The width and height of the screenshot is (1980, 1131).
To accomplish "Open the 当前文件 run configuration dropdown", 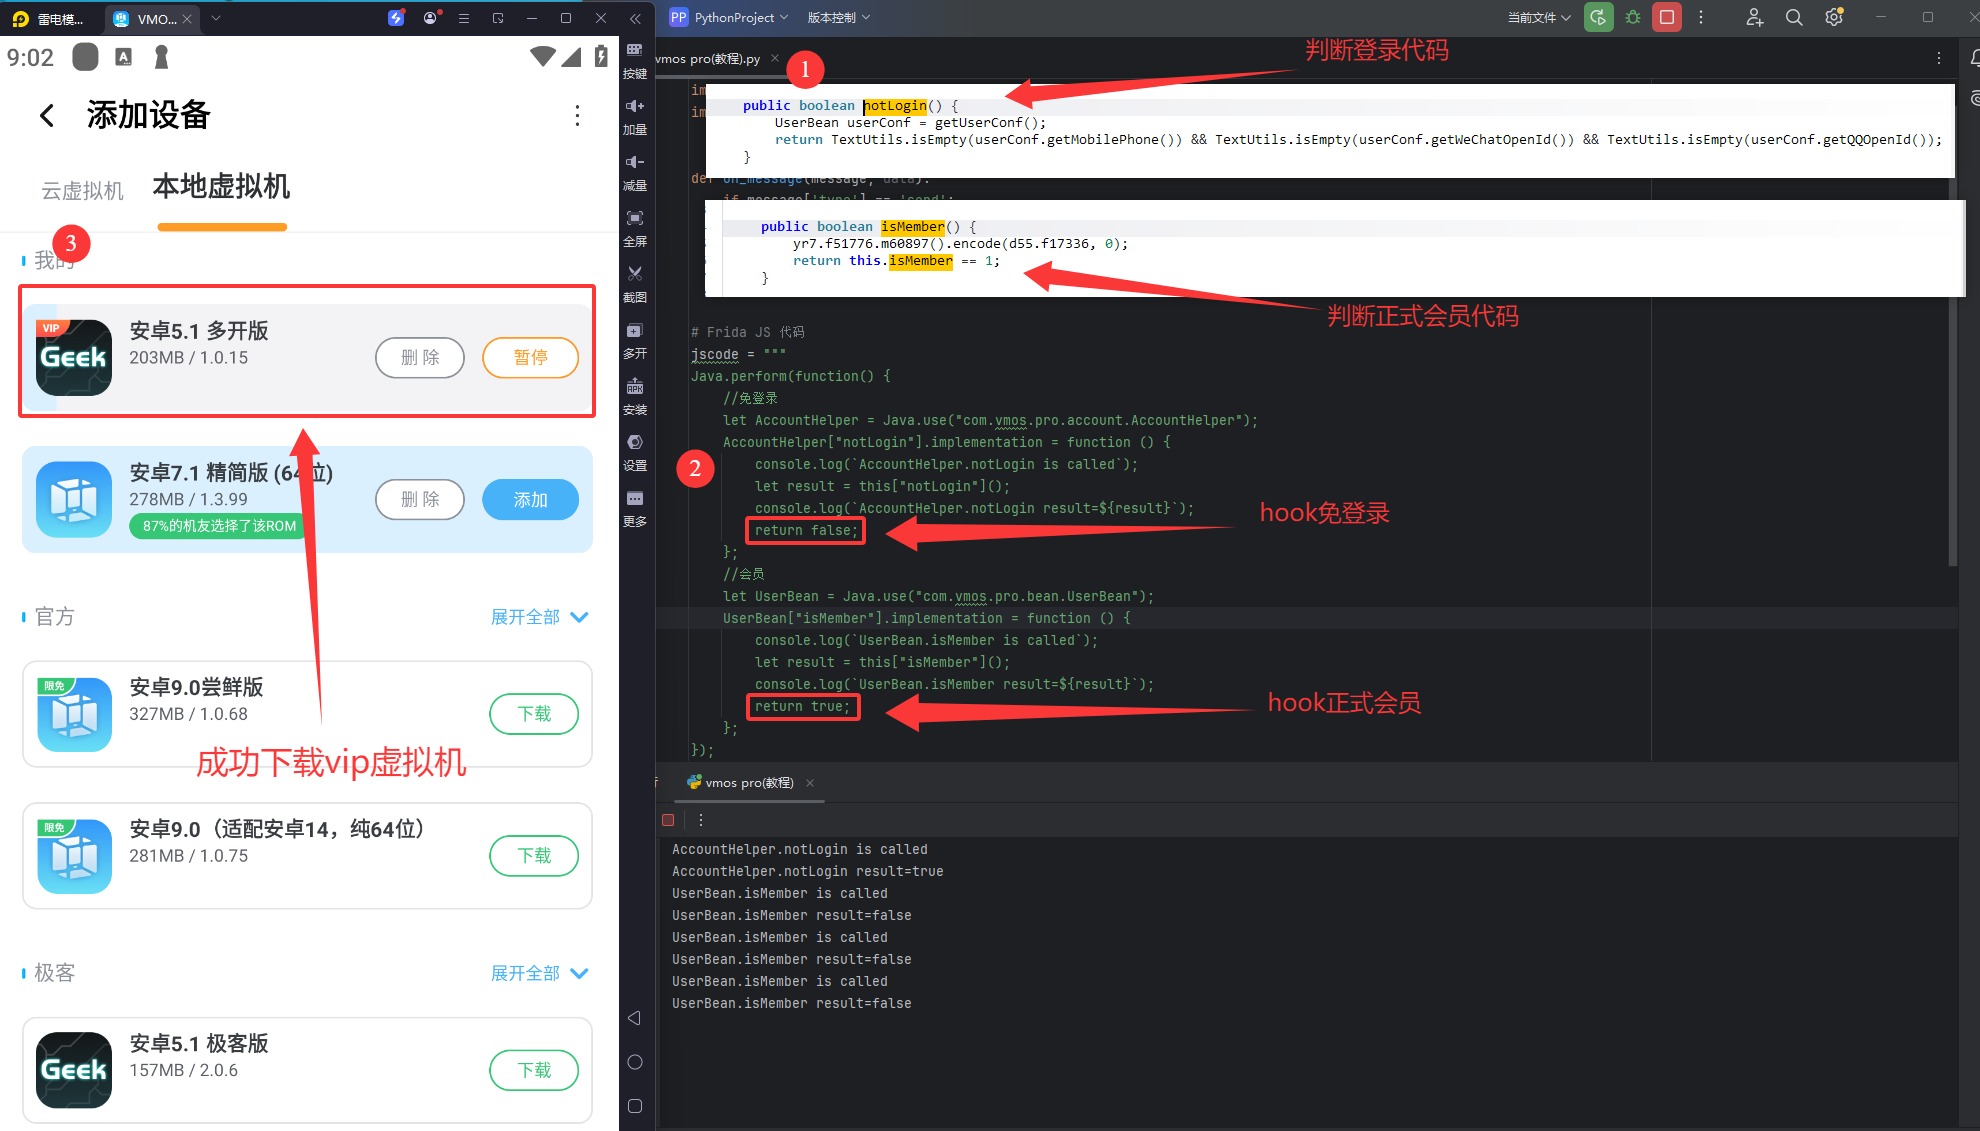I will (1539, 17).
